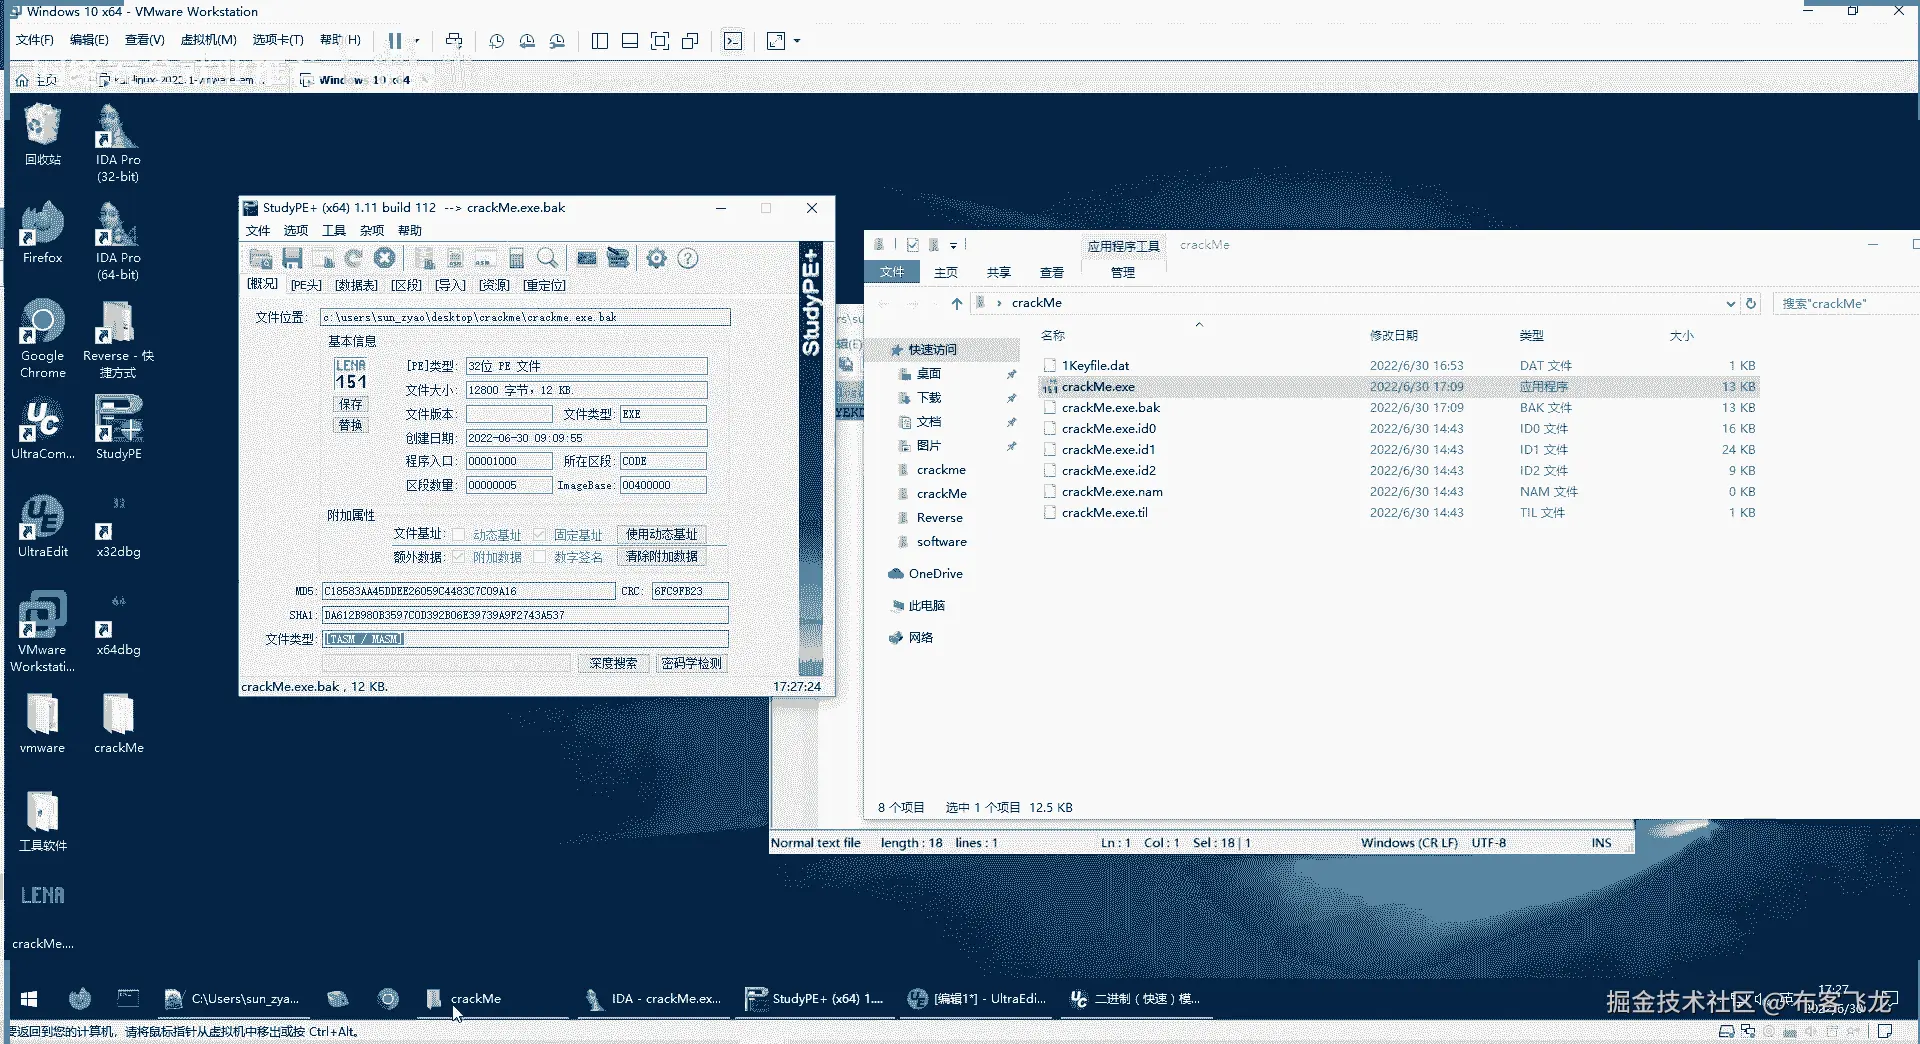Click the up arrow in Explorer navigation
This screenshot has height=1044, width=1920.
pos(957,303)
